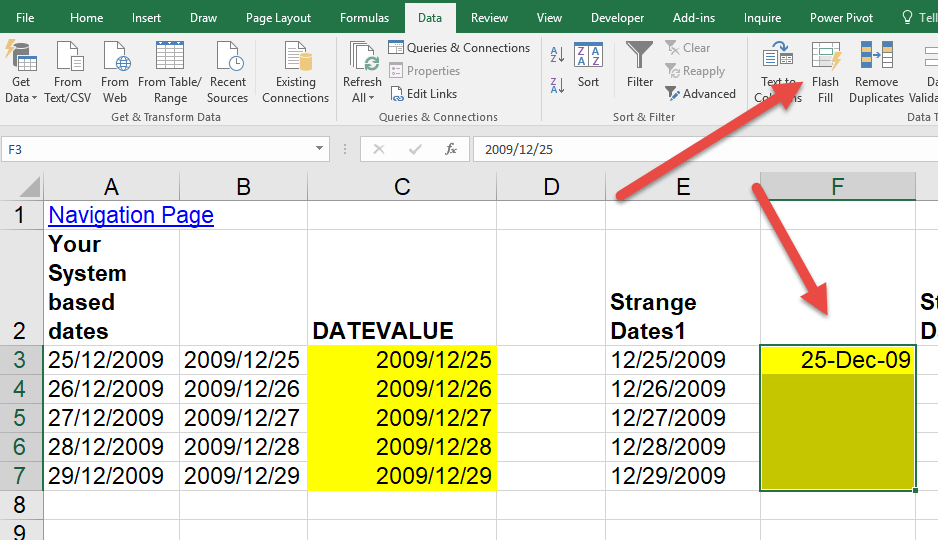Open the Sort dialog
Viewport: 938px width, 540px height.
(x=588, y=65)
